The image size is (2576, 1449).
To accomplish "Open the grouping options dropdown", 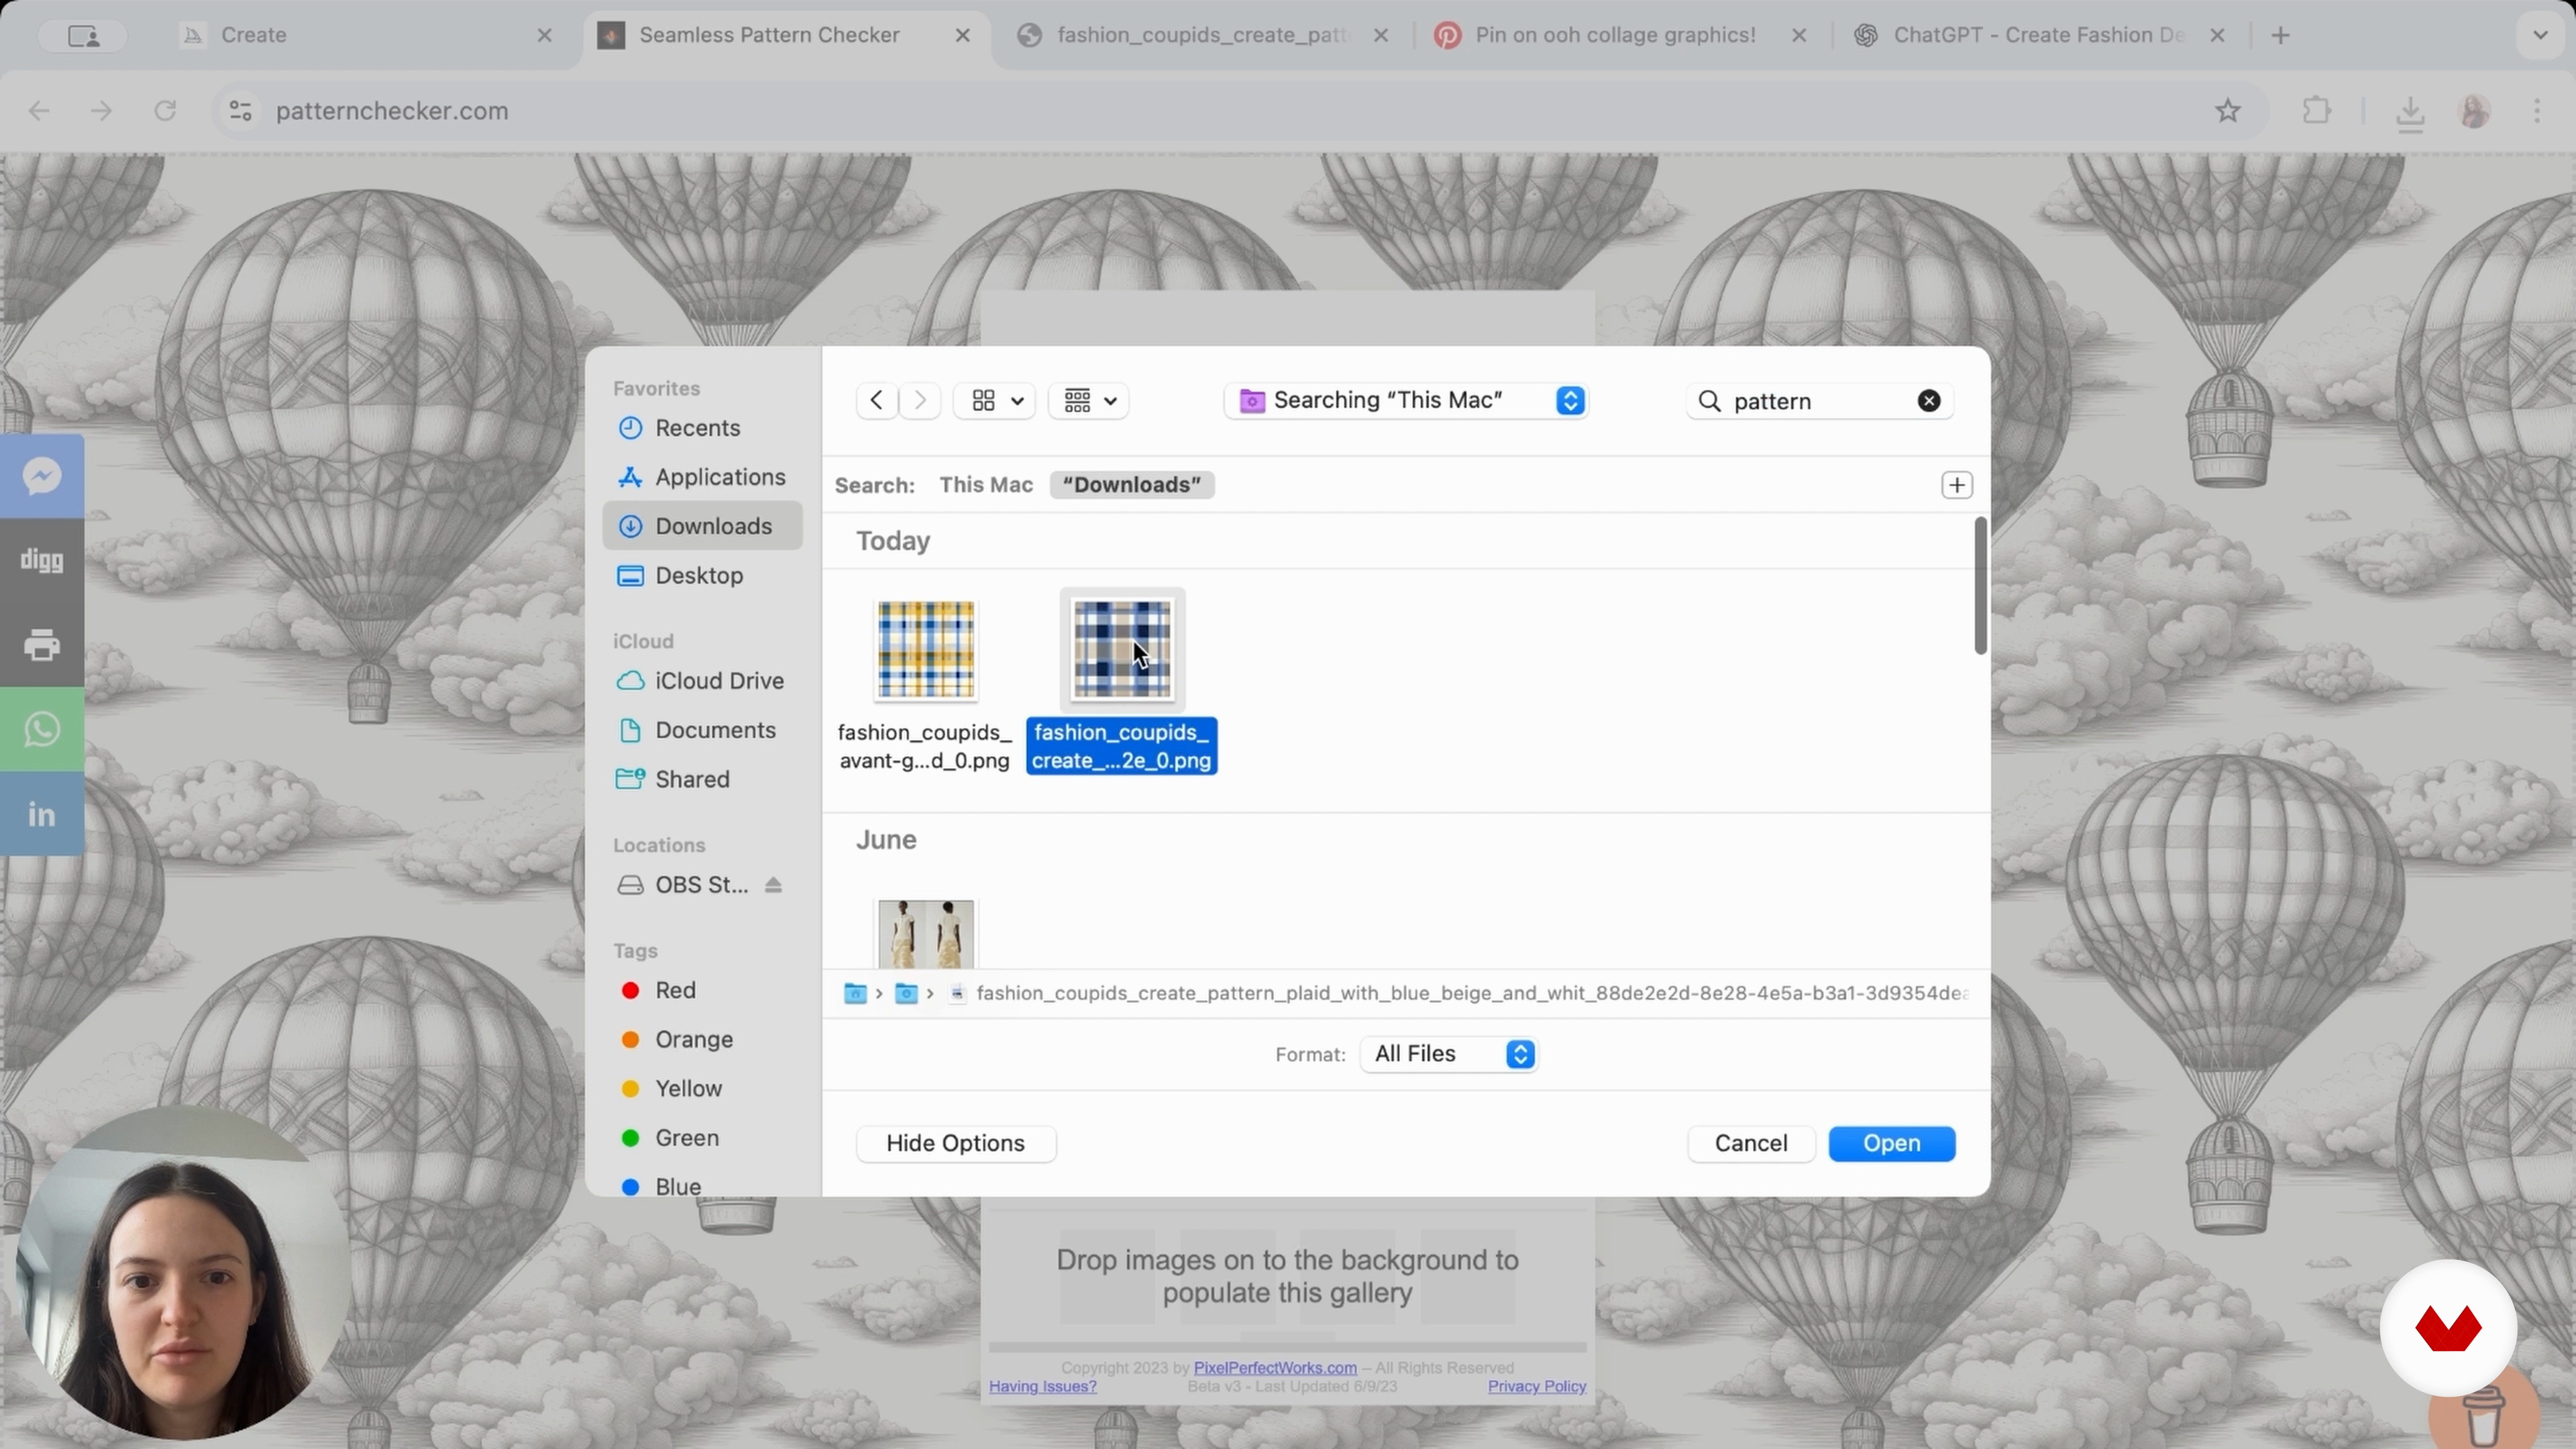I will pos(1088,401).
